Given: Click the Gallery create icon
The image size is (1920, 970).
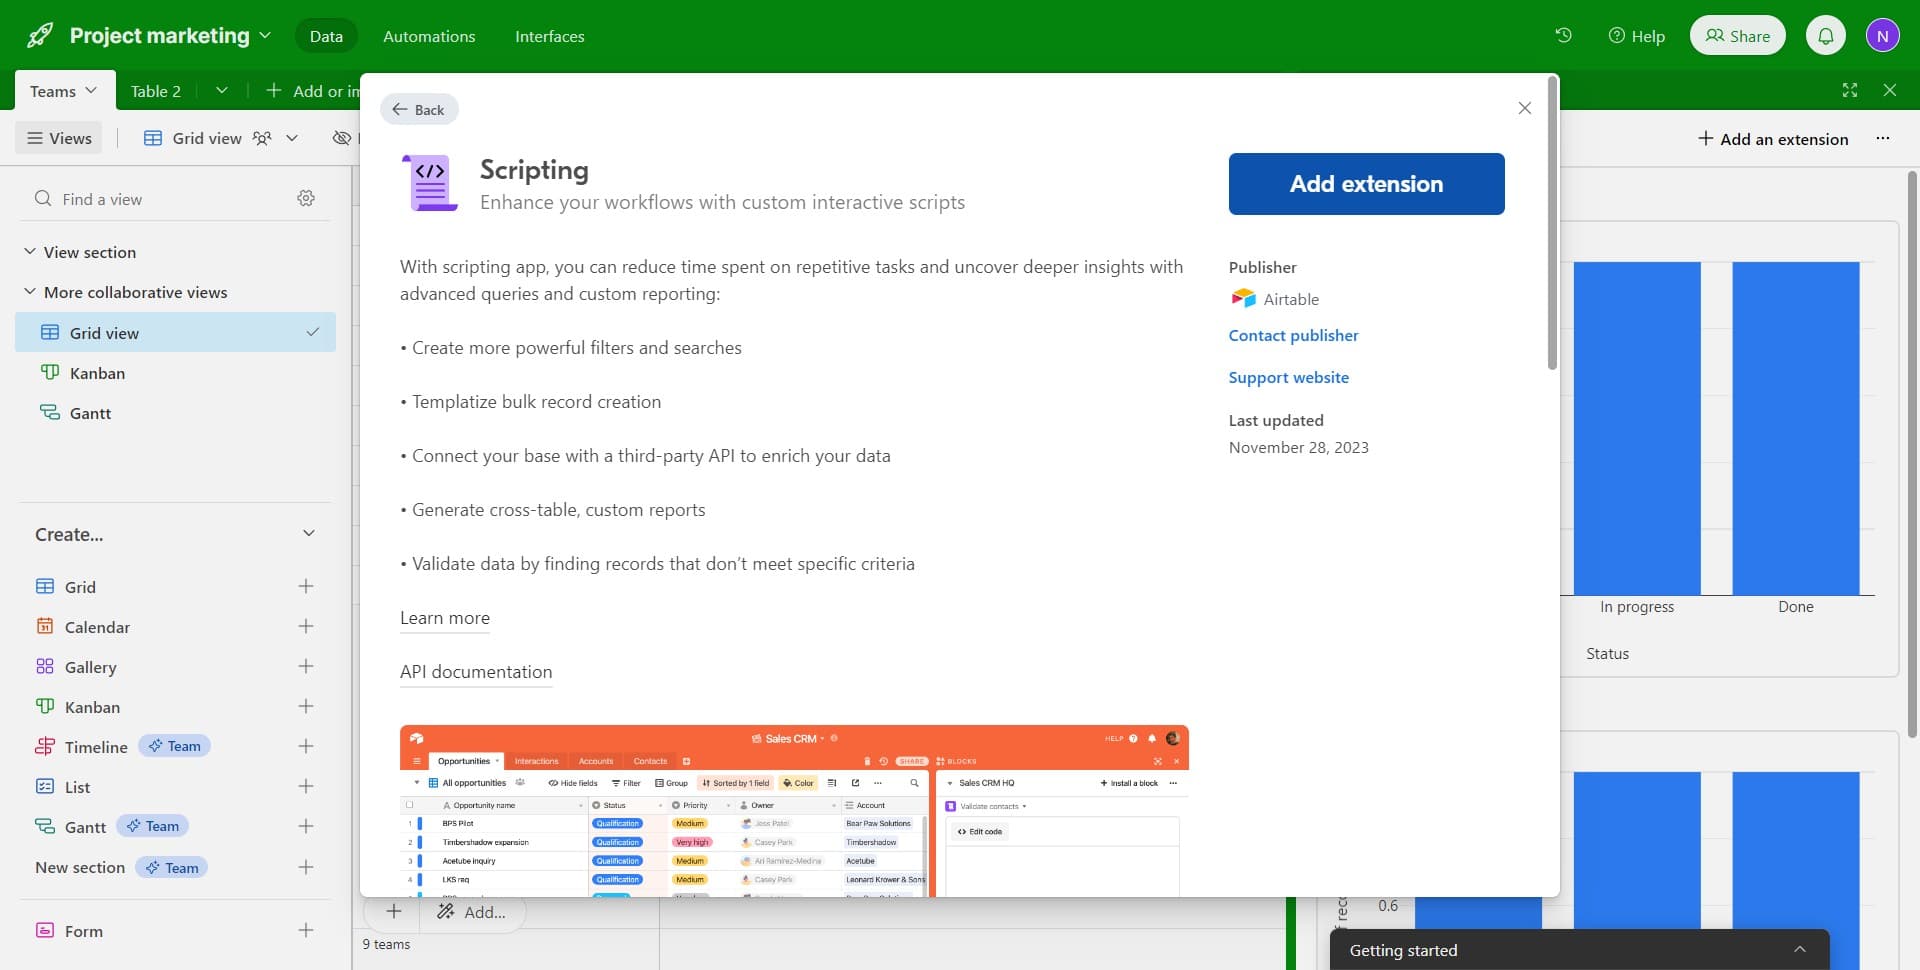Looking at the screenshot, I should [306, 666].
